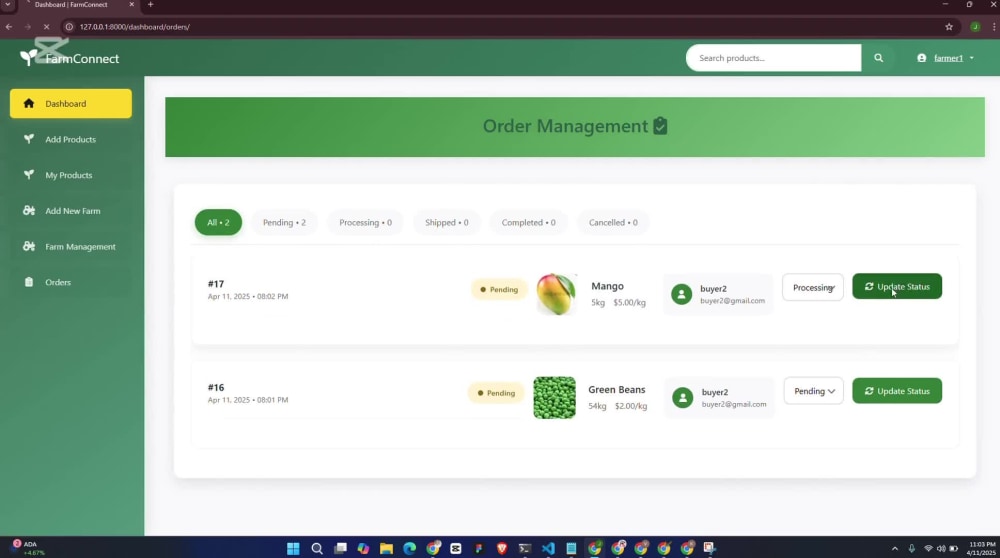The height and width of the screenshot is (558, 1000).
Task: Open the taskbar clock and date
Action: 982,548
